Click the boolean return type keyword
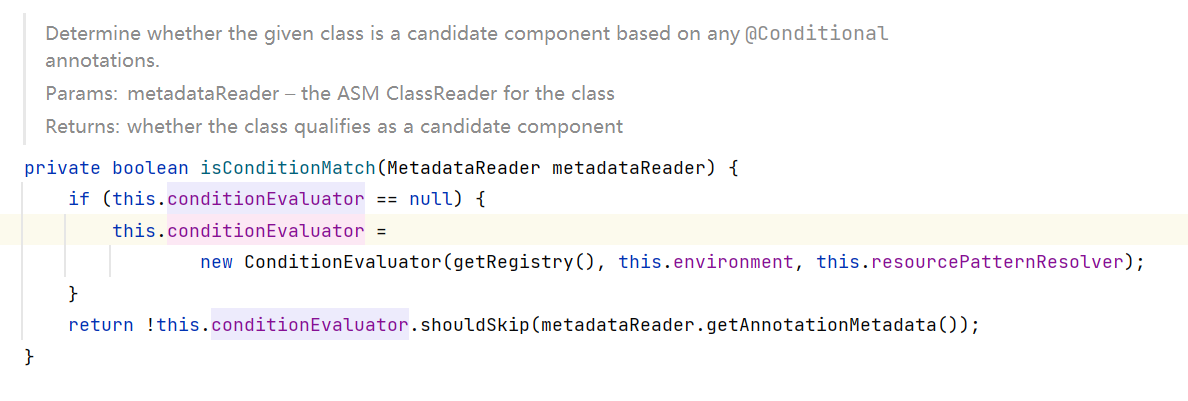The height and width of the screenshot is (401, 1188). click(x=150, y=167)
